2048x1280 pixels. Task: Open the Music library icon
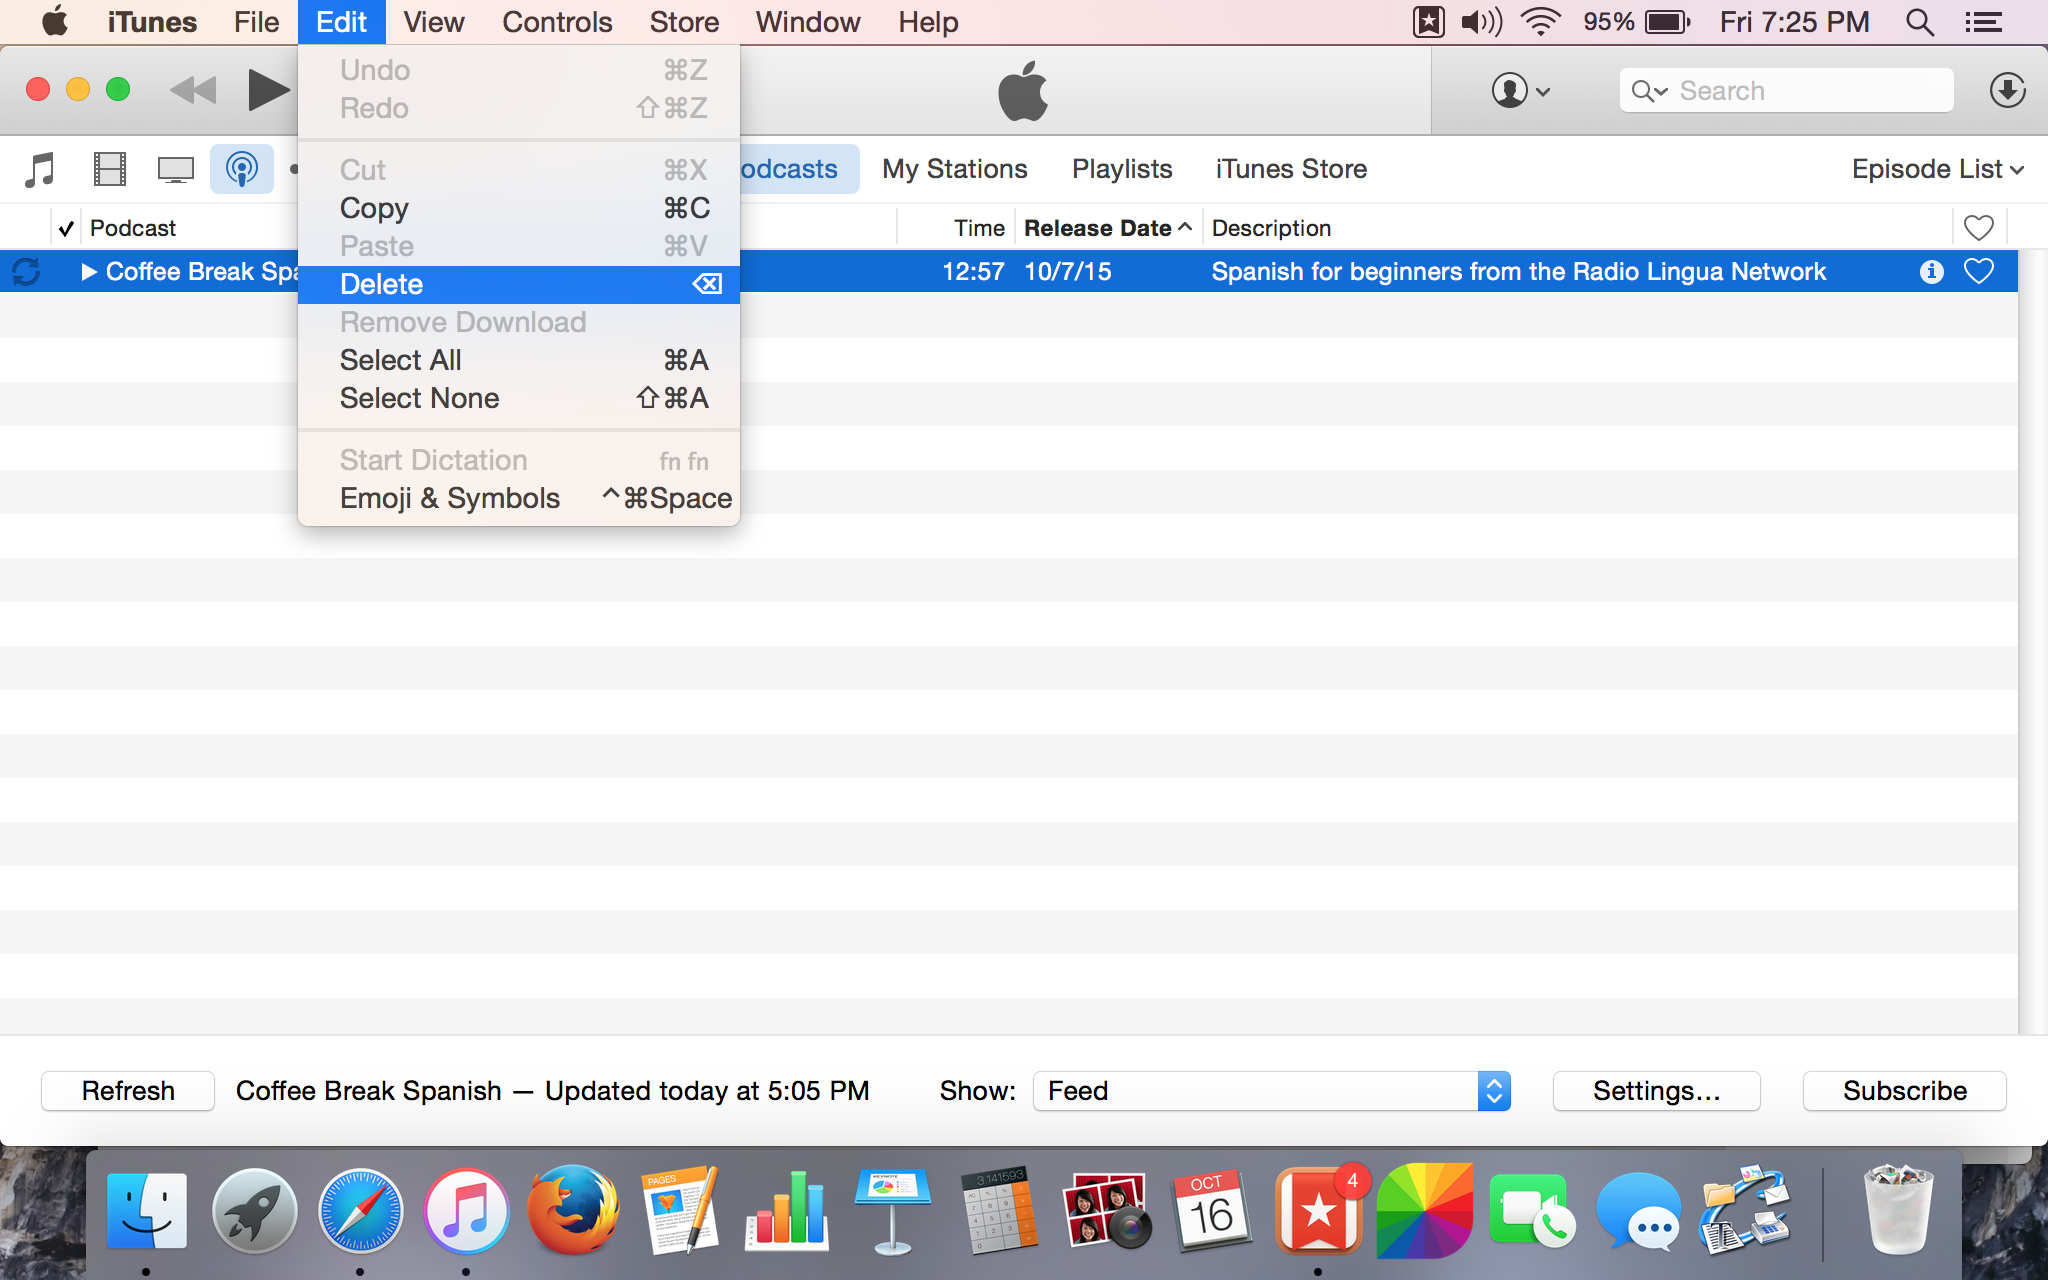click(x=40, y=169)
